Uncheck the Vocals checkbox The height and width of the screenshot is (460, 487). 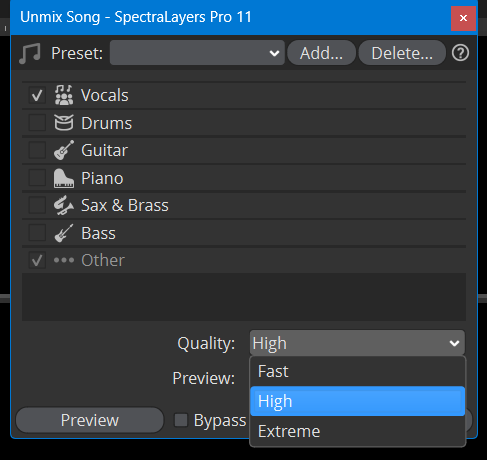37,95
